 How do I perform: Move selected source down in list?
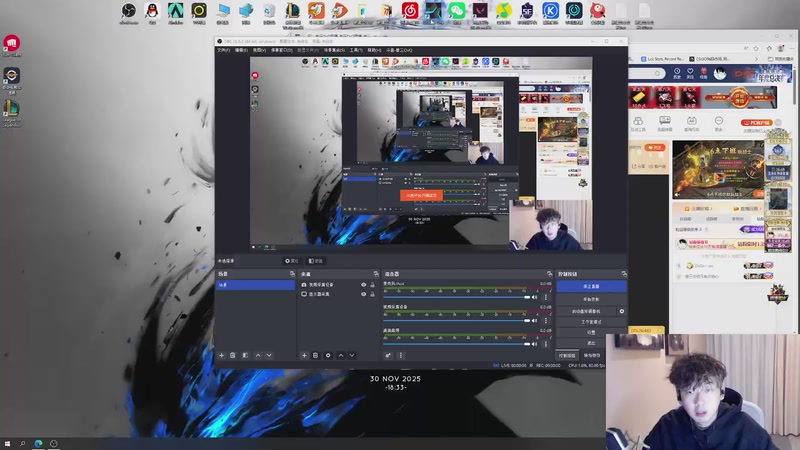click(352, 355)
